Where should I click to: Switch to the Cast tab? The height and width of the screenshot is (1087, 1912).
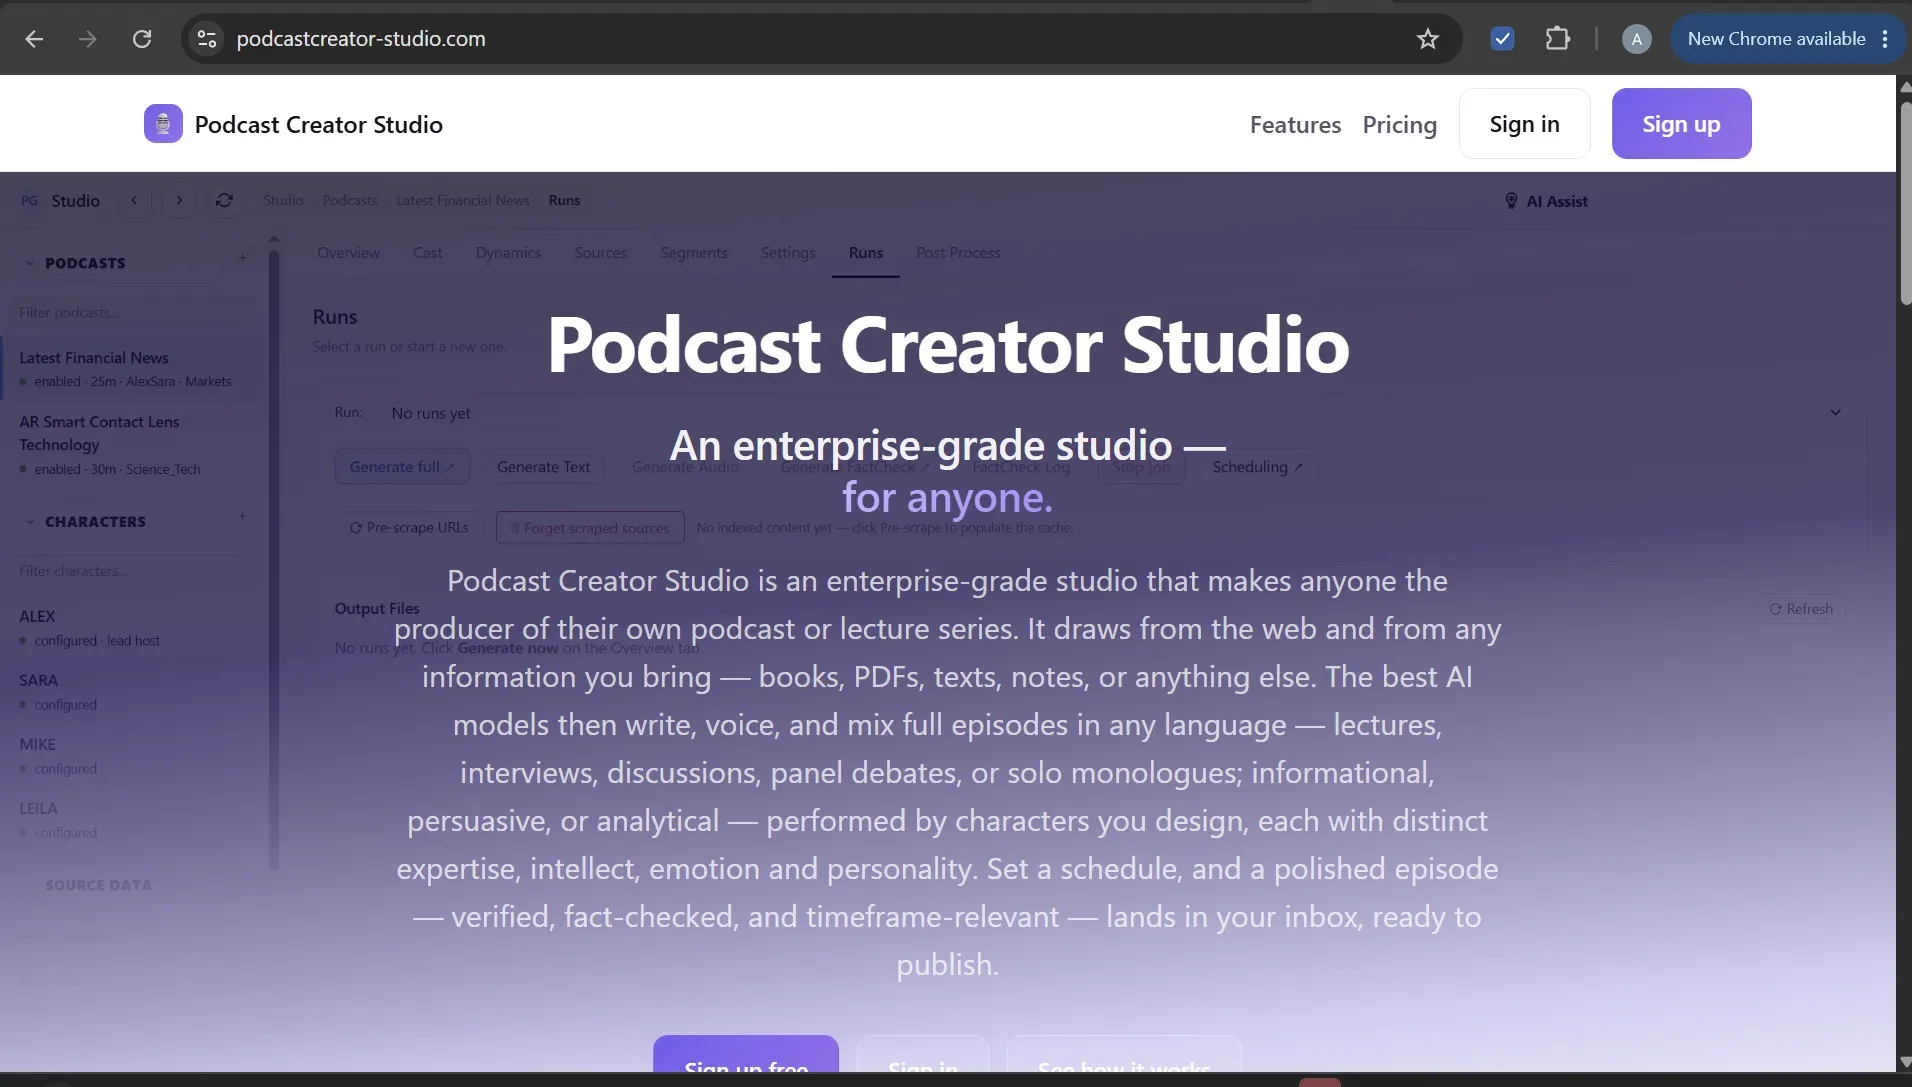pos(427,253)
